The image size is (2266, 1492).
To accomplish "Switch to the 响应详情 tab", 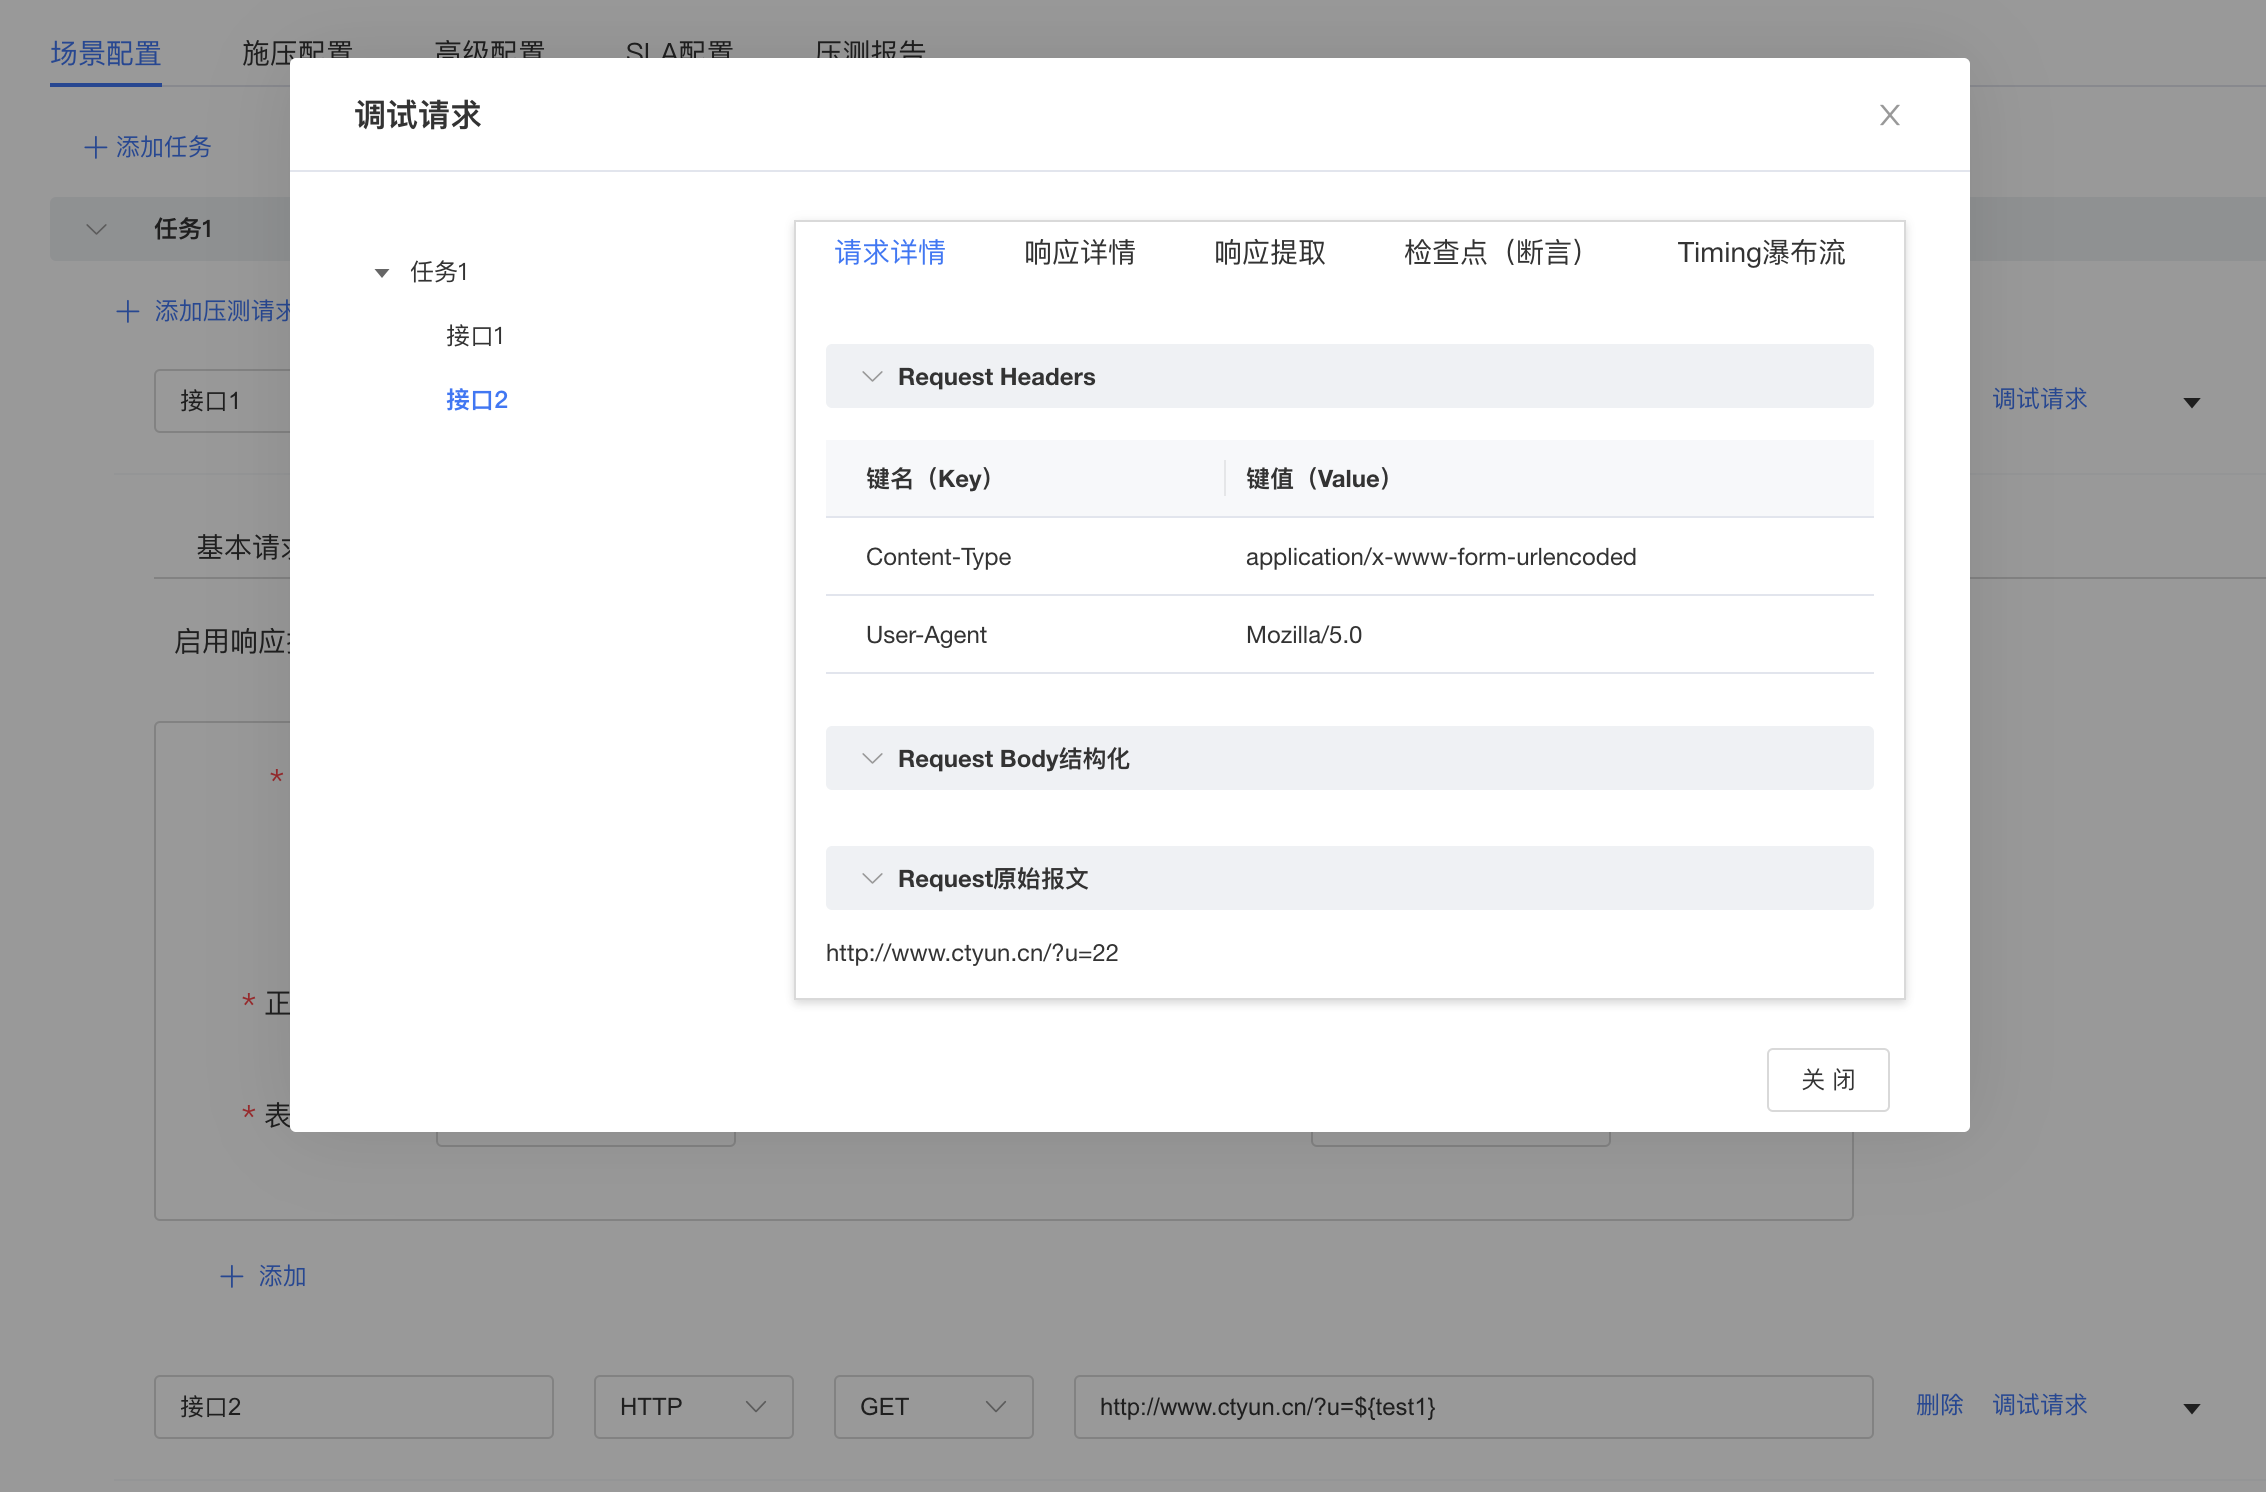I will [x=1079, y=253].
